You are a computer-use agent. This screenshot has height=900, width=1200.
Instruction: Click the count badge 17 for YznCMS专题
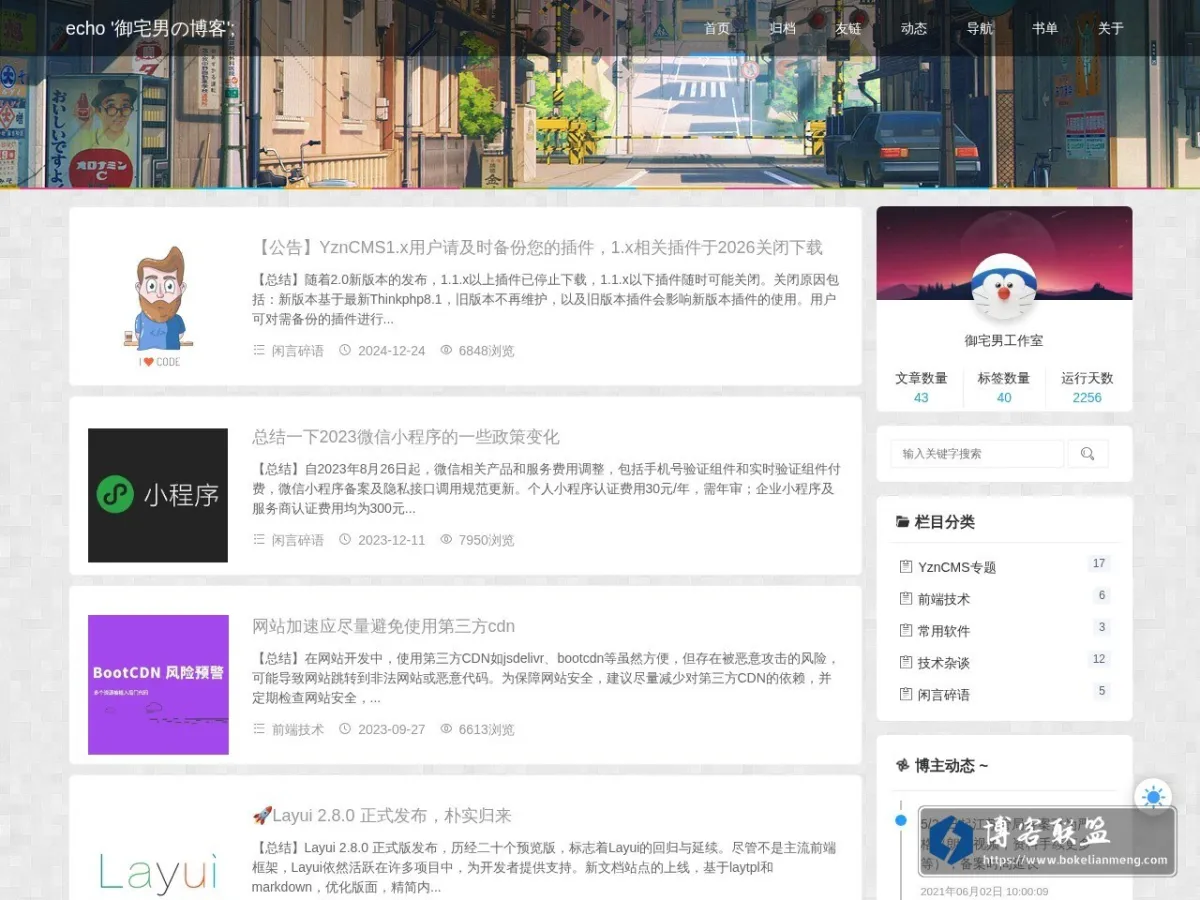1099,564
